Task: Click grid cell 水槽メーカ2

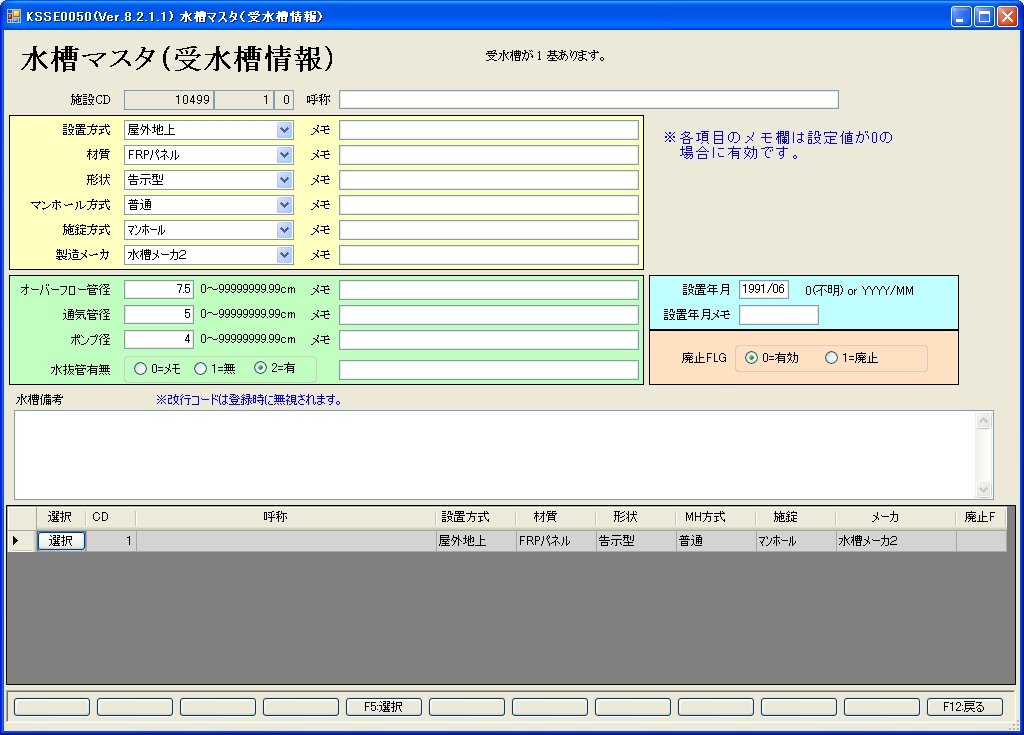Action: (x=895, y=541)
